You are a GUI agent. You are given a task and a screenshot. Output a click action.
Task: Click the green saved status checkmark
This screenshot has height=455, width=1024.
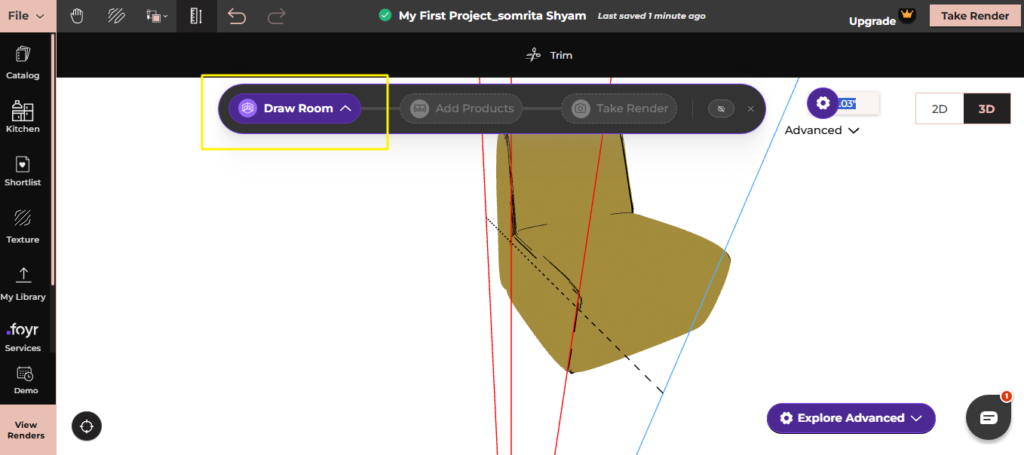coord(385,15)
